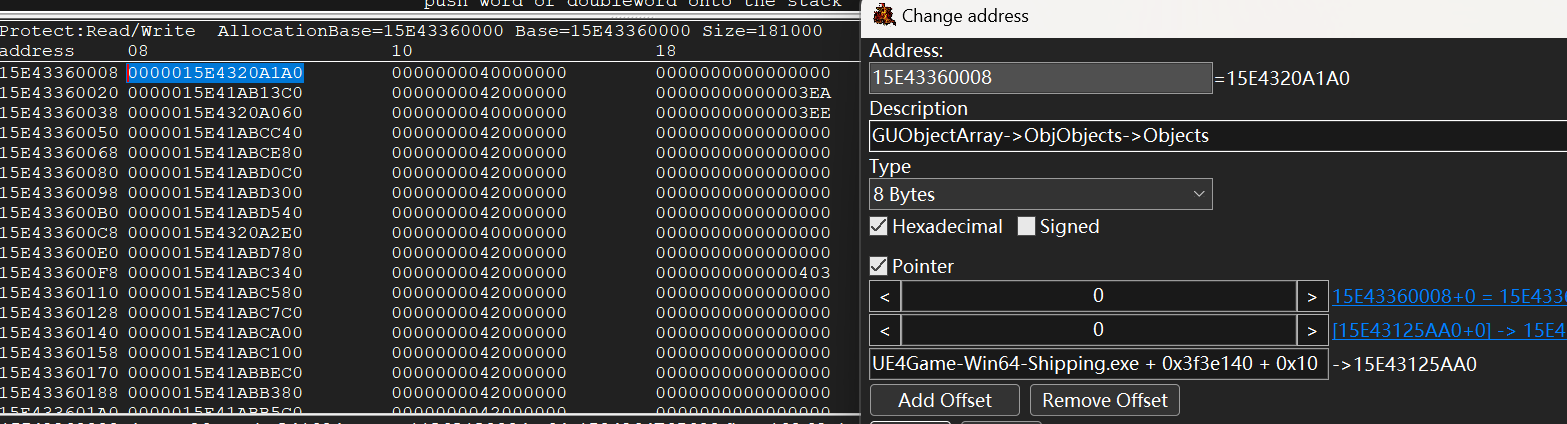Enable the Signed checkbox
Viewport: 1567px width, 424px height.
[x=1026, y=227]
